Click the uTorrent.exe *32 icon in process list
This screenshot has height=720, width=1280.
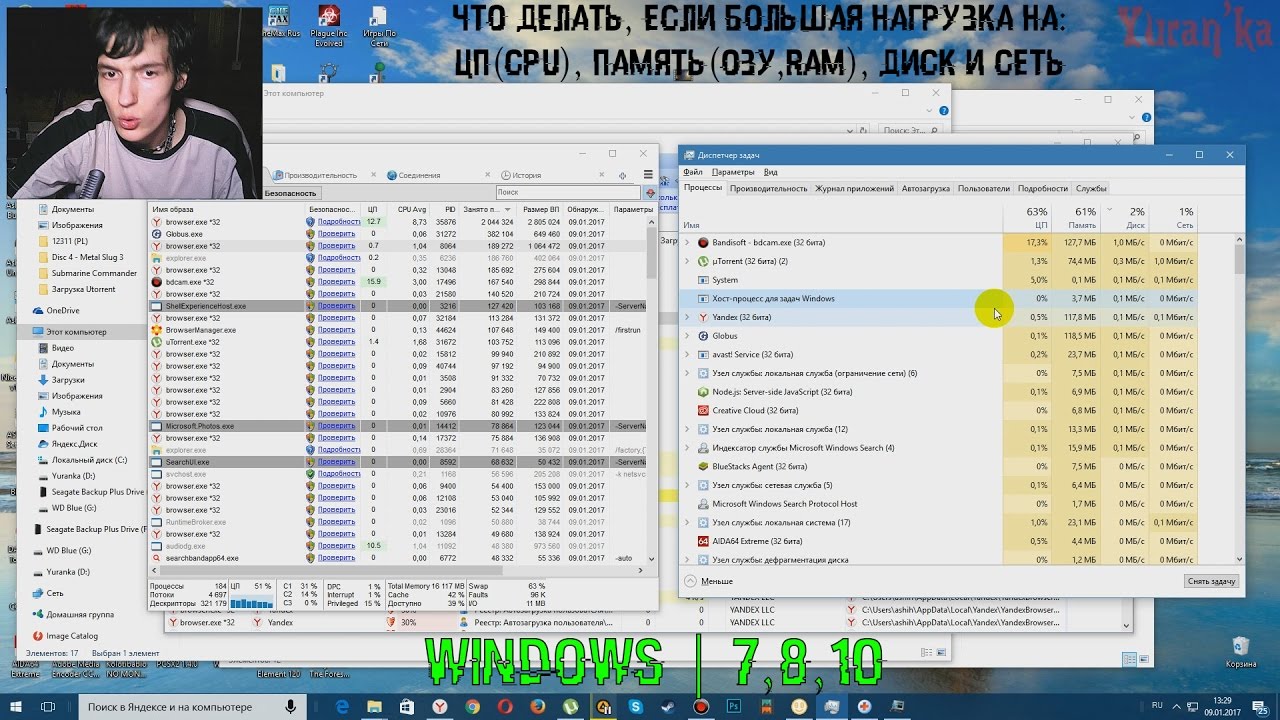pyautogui.click(x=156, y=342)
